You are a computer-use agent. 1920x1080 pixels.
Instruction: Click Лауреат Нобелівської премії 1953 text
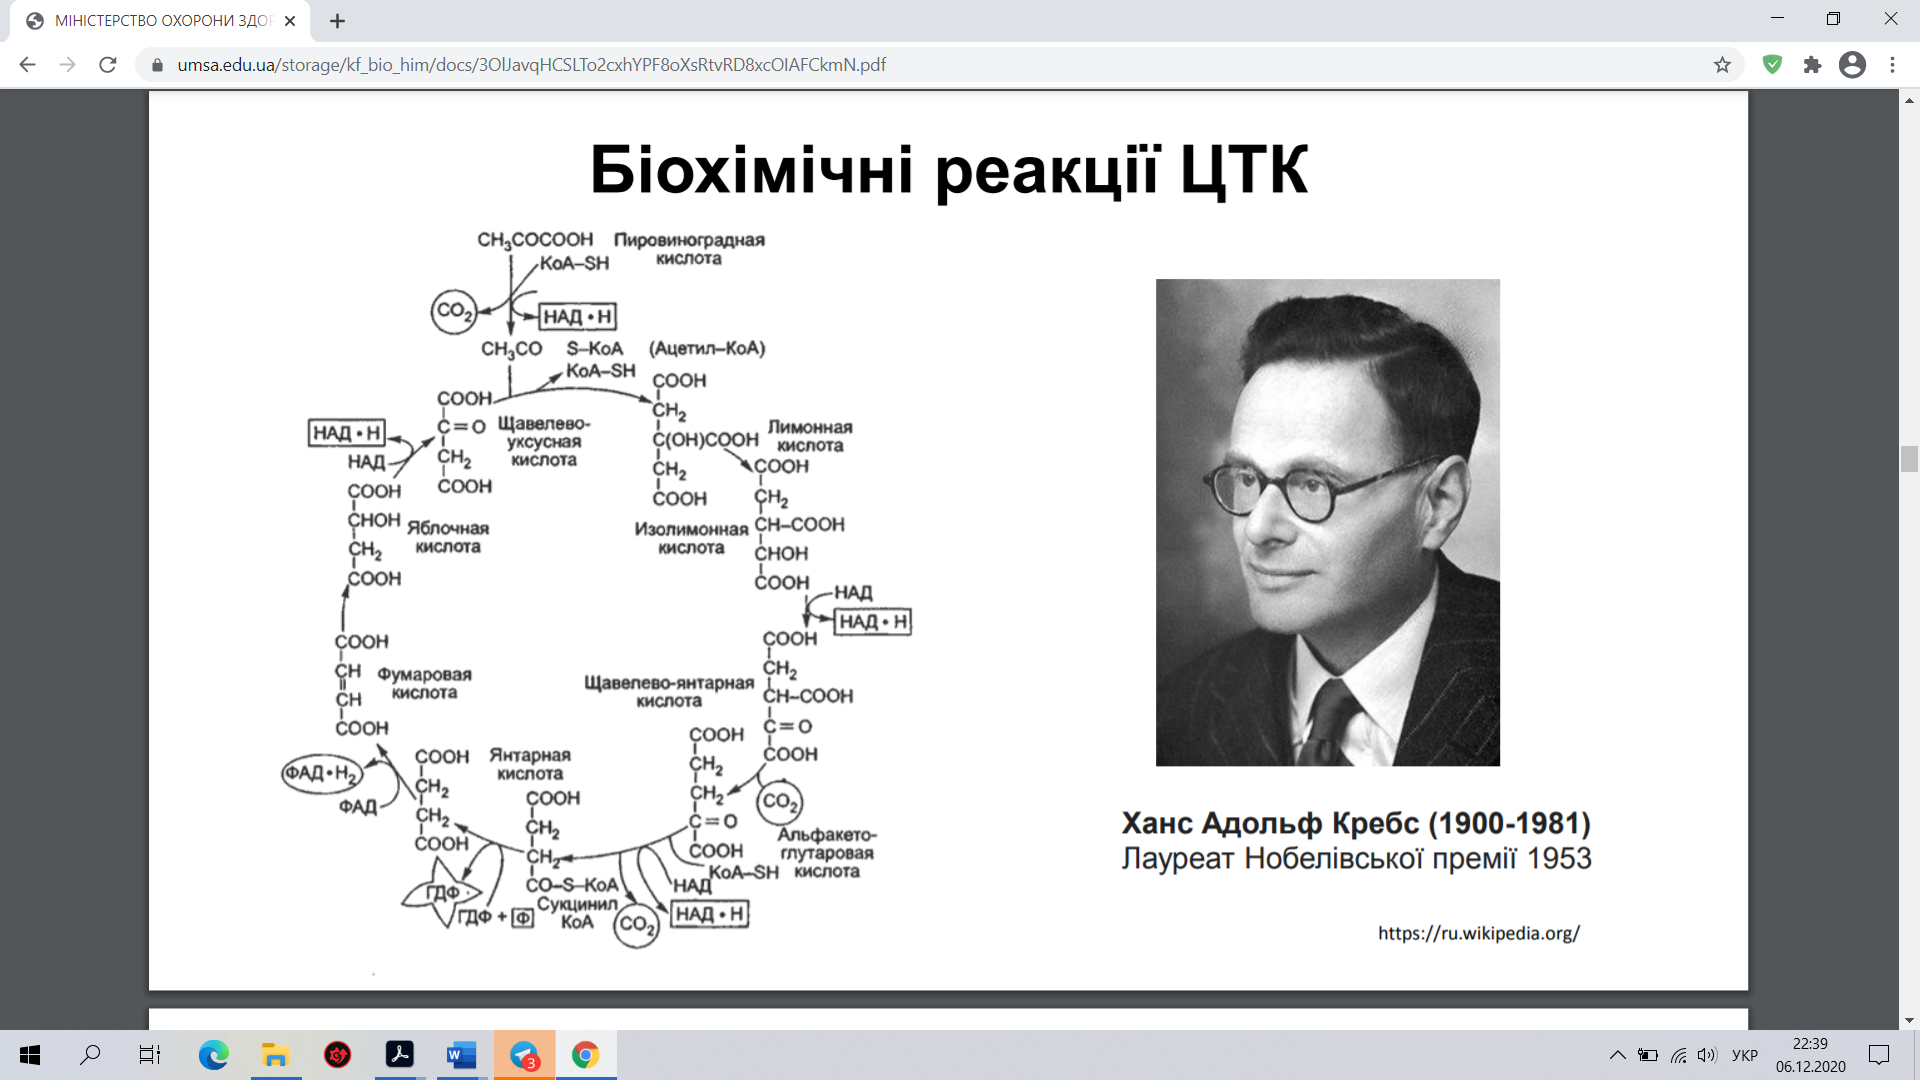point(1356,859)
